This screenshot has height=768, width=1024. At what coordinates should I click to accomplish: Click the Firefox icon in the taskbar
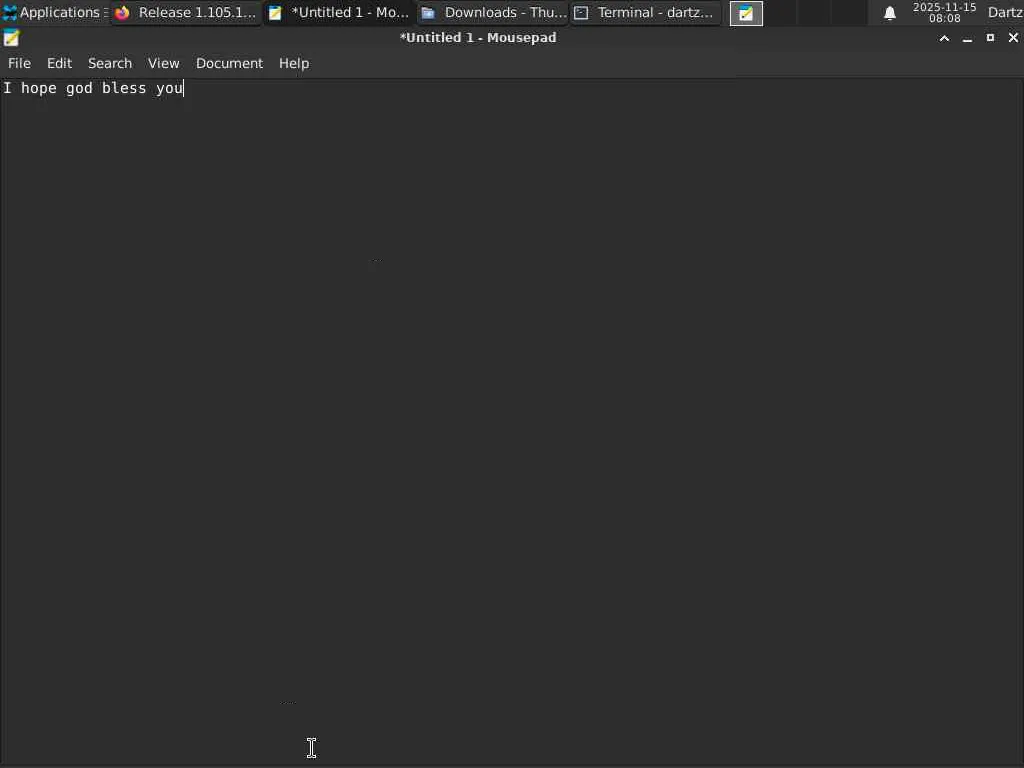(x=122, y=12)
